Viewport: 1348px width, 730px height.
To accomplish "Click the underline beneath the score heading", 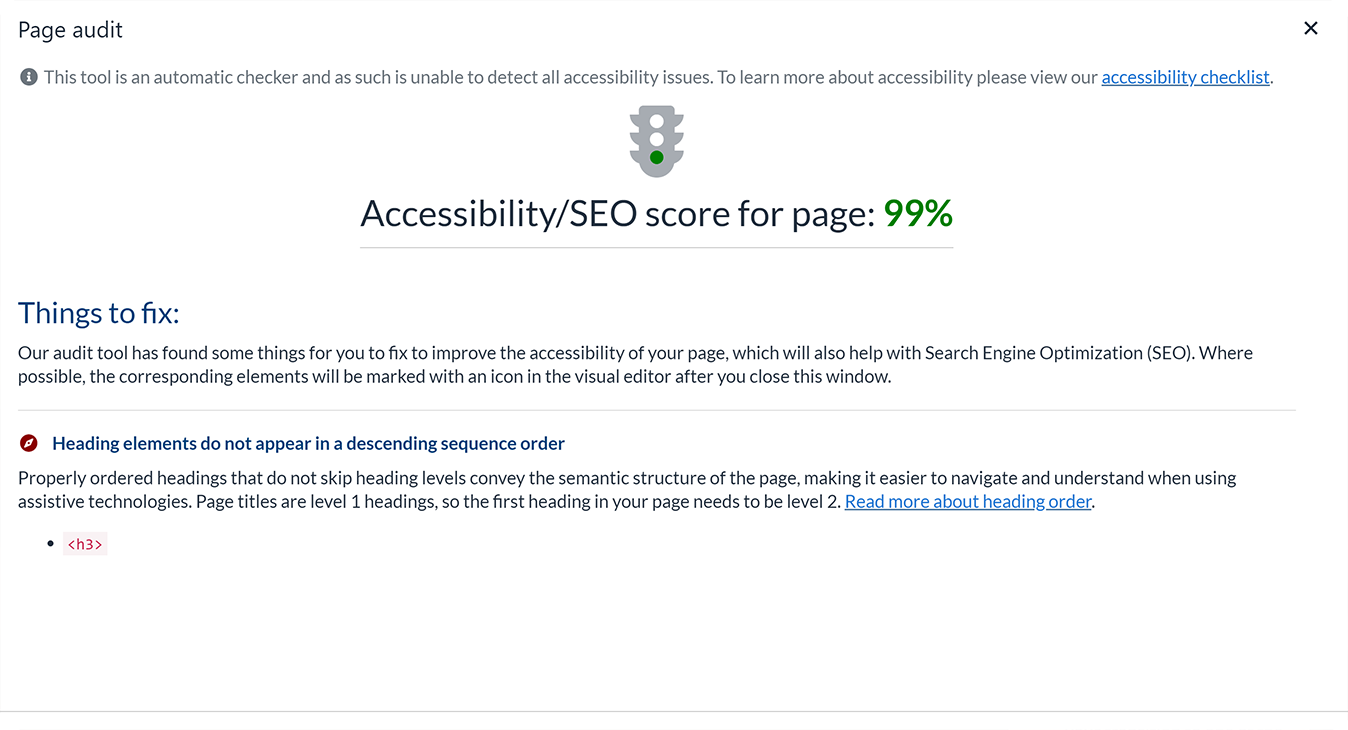I will click(x=656, y=246).
